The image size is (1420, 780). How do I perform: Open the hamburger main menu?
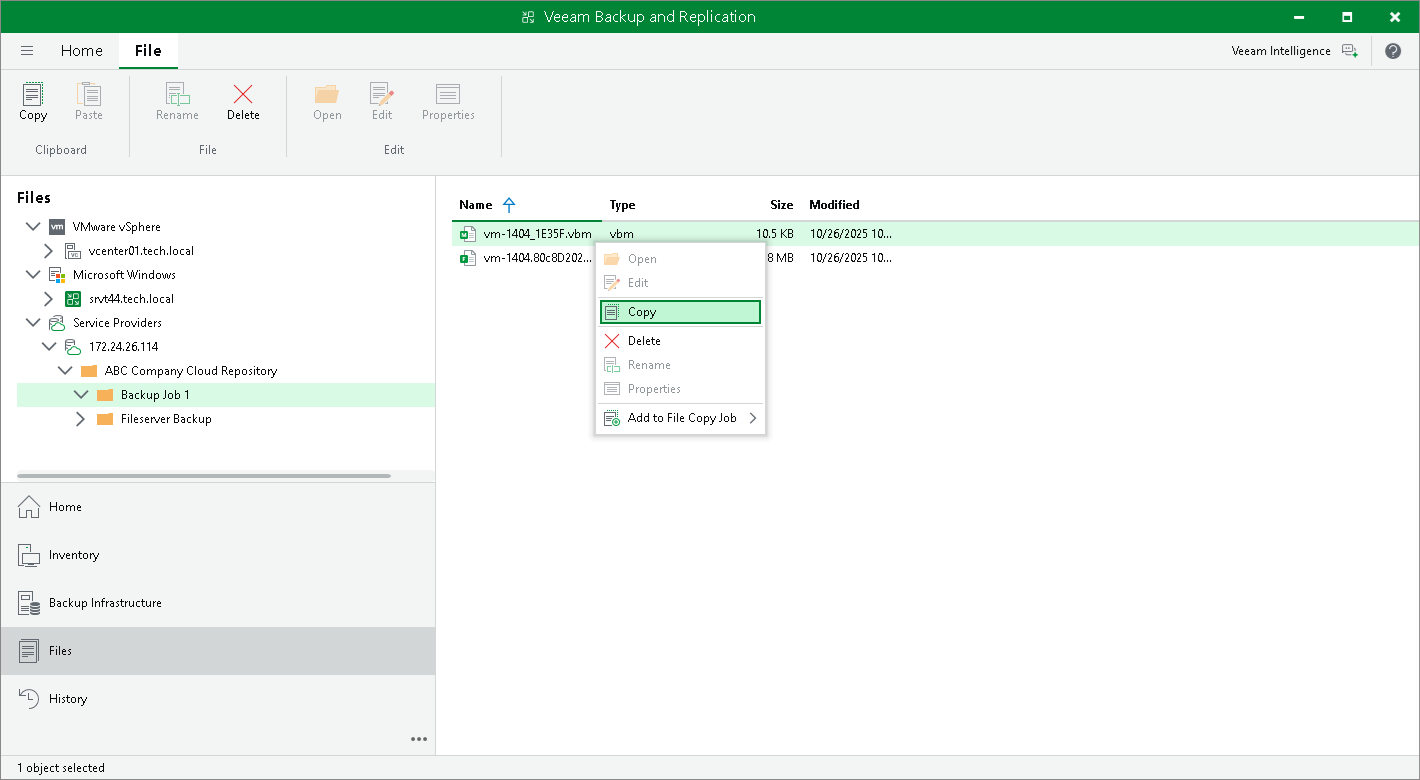click(x=27, y=51)
